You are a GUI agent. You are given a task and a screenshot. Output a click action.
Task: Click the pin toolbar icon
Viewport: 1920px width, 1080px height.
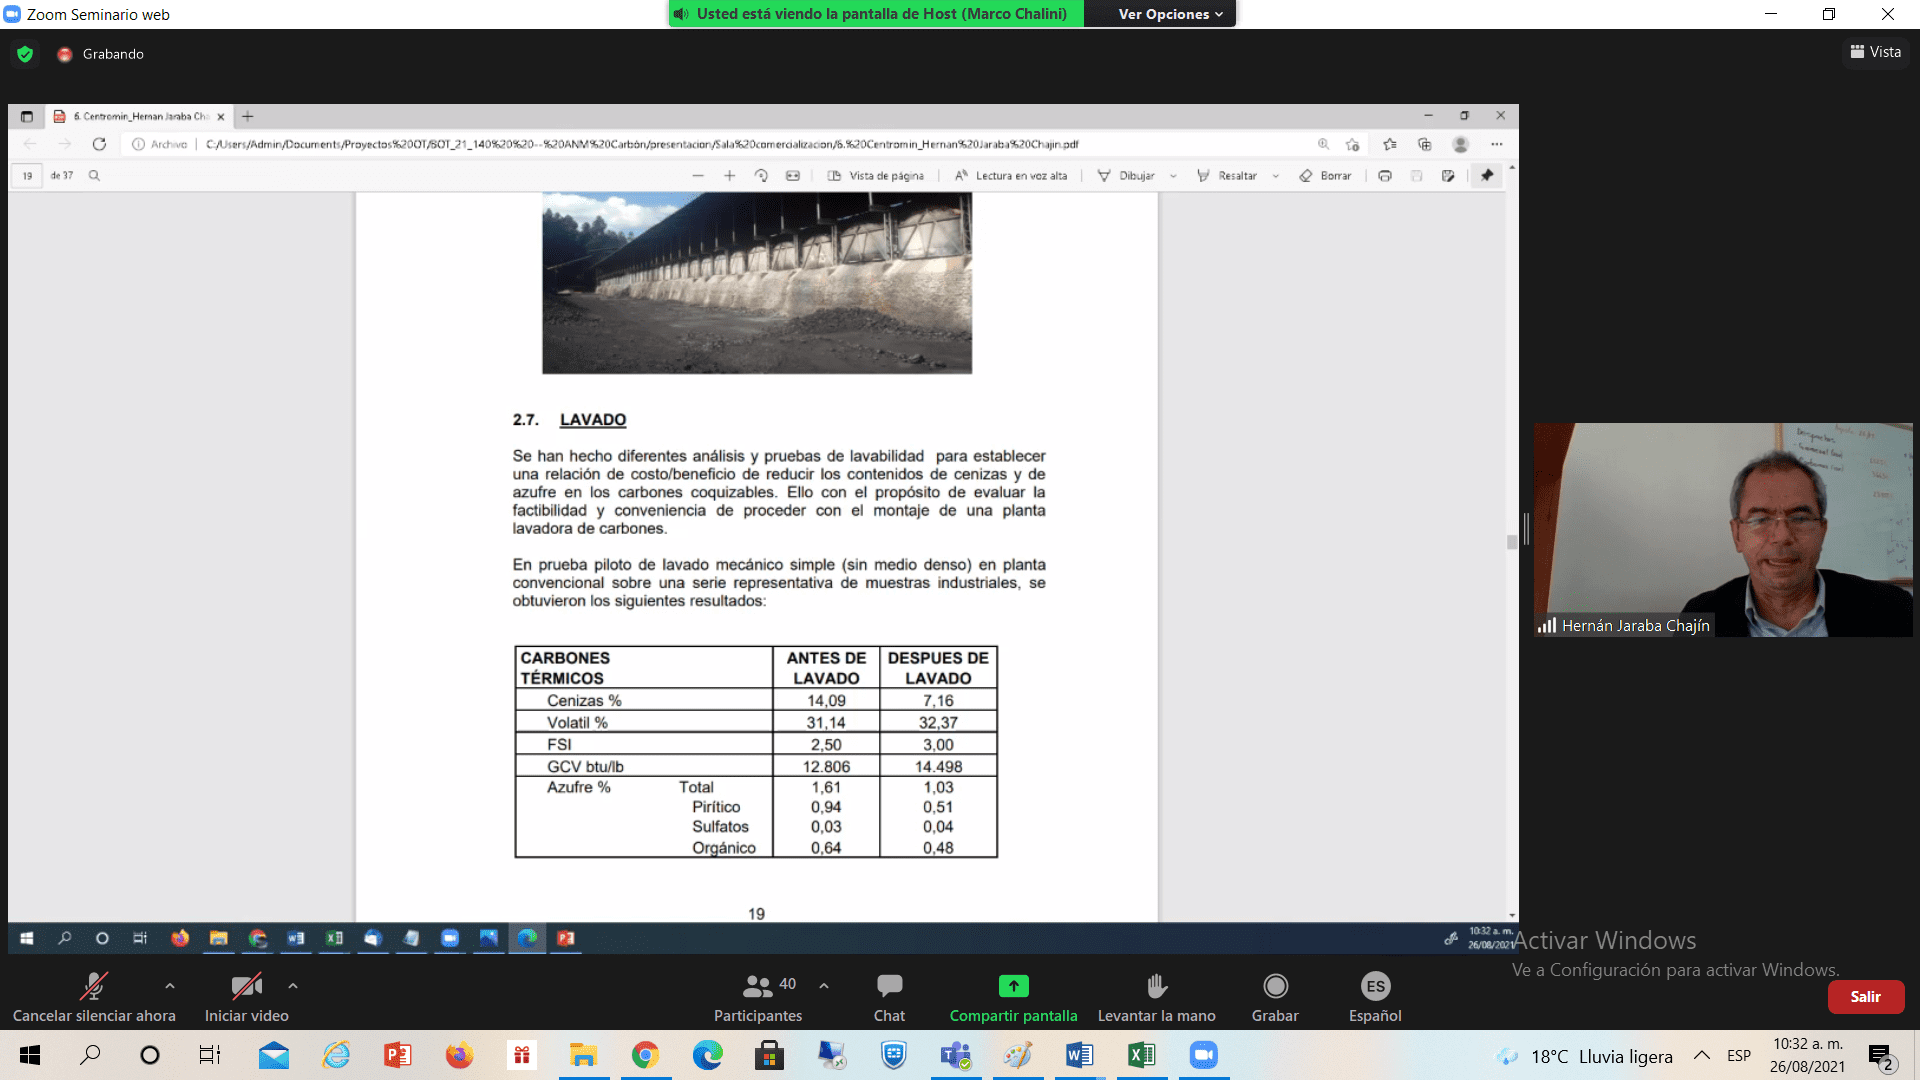click(1487, 176)
